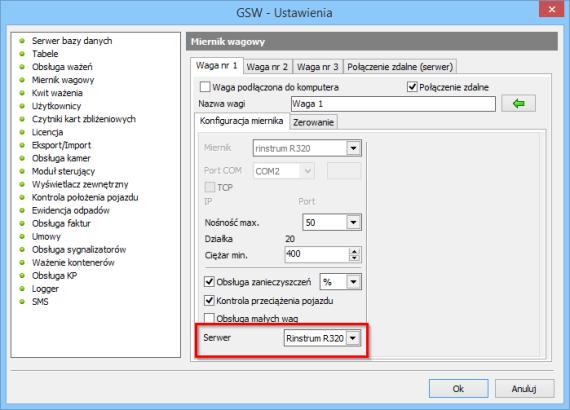Open the % unit dropdown
This screenshot has height=410, width=570.
[x=353, y=282]
